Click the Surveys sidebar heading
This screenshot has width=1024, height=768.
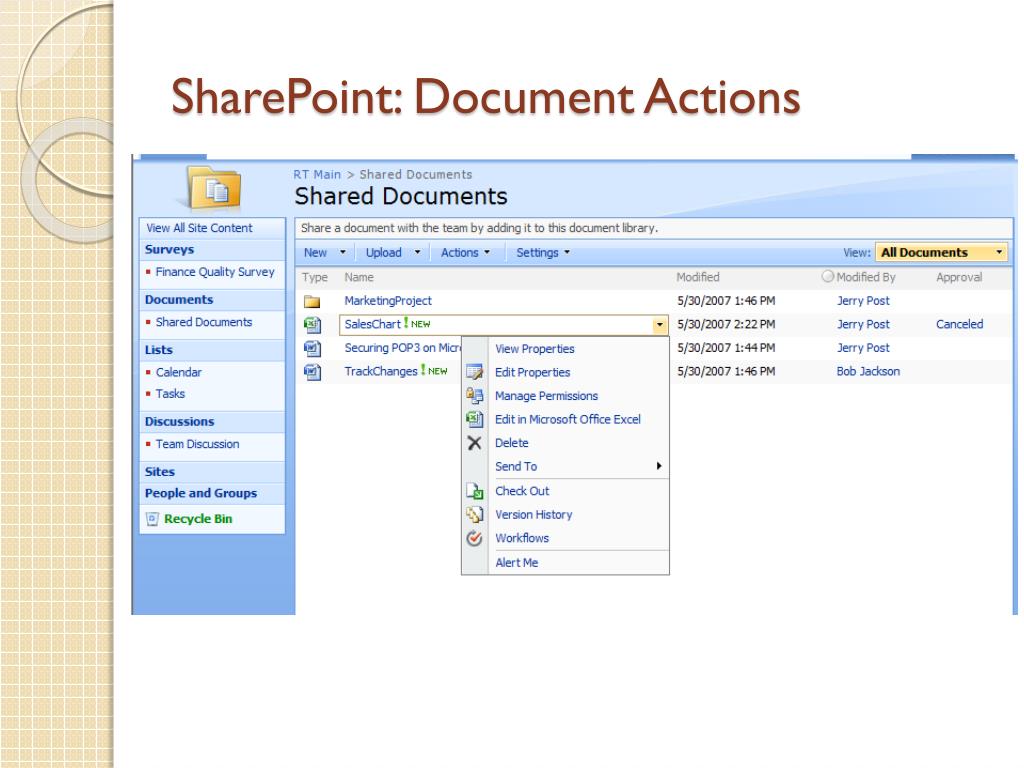[169, 249]
